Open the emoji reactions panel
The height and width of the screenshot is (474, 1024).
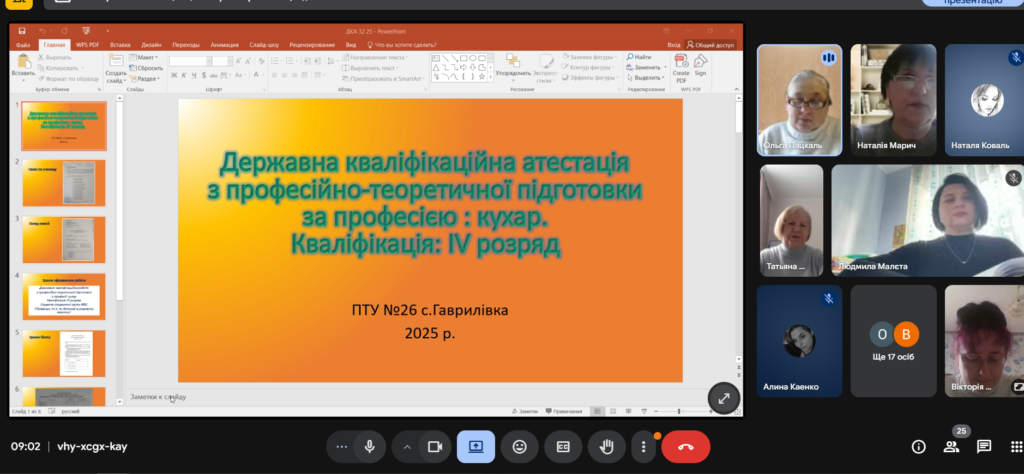[519, 446]
